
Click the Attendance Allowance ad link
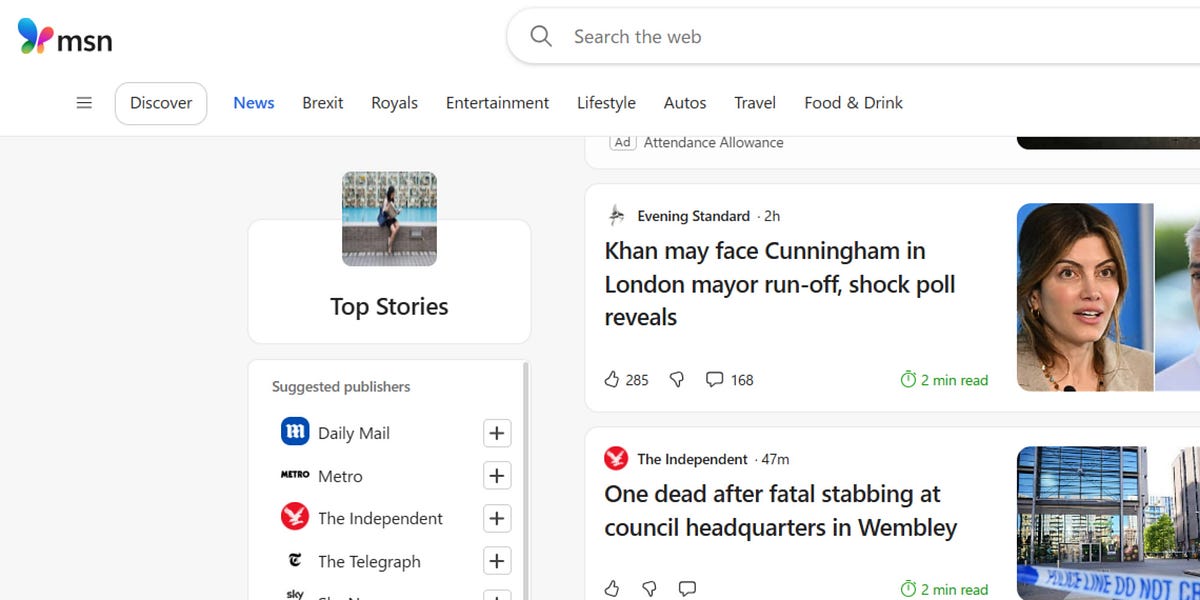tap(714, 143)
